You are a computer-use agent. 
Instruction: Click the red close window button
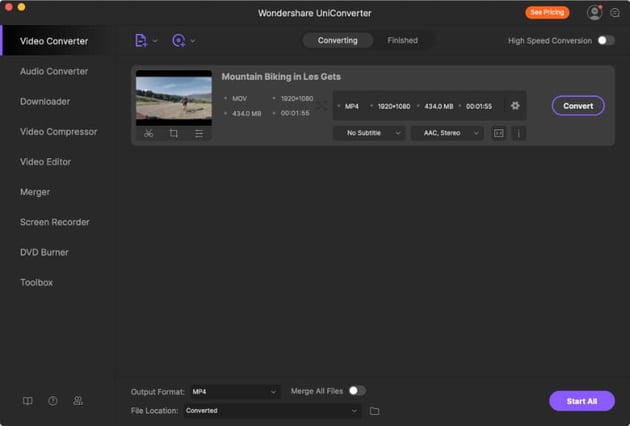pos(9,7)
